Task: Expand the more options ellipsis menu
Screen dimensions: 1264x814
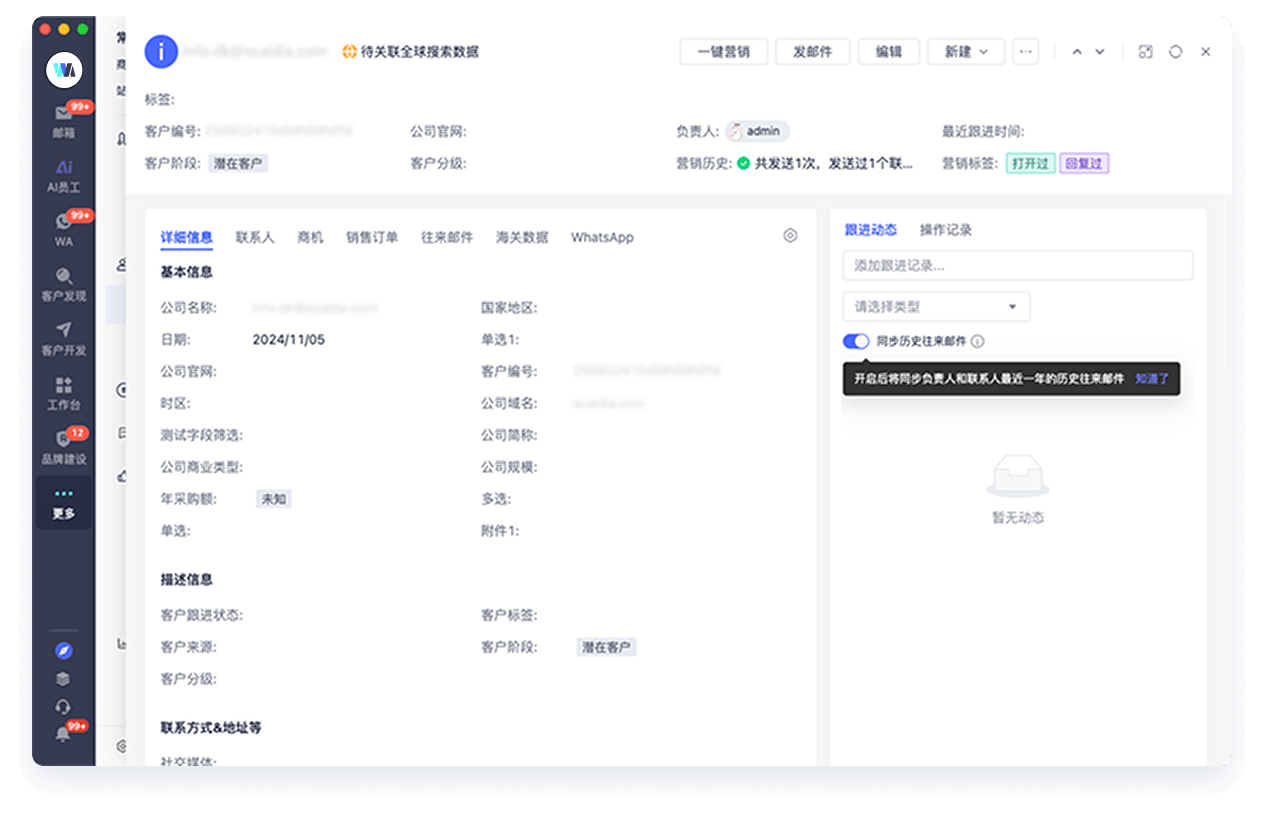Action: tap(1025, 51)
